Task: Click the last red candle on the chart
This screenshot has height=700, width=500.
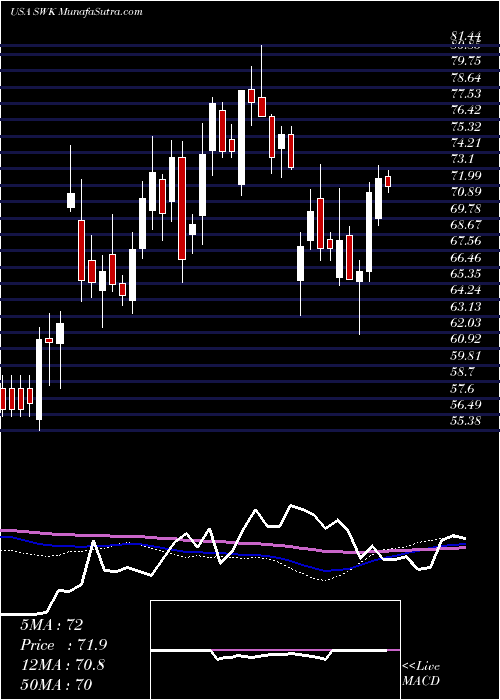Action: [388, 181]
